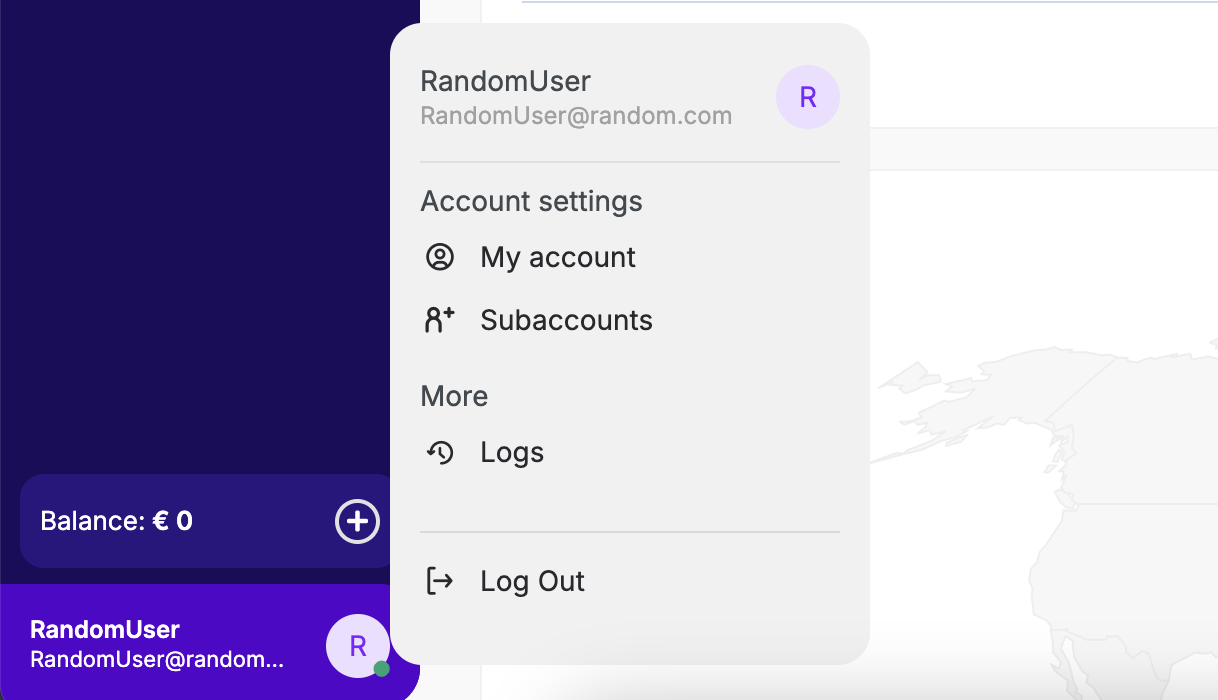Click the Log Out exit icon
The height and width of the screenshot is (700, 1218).
point(440,580)
